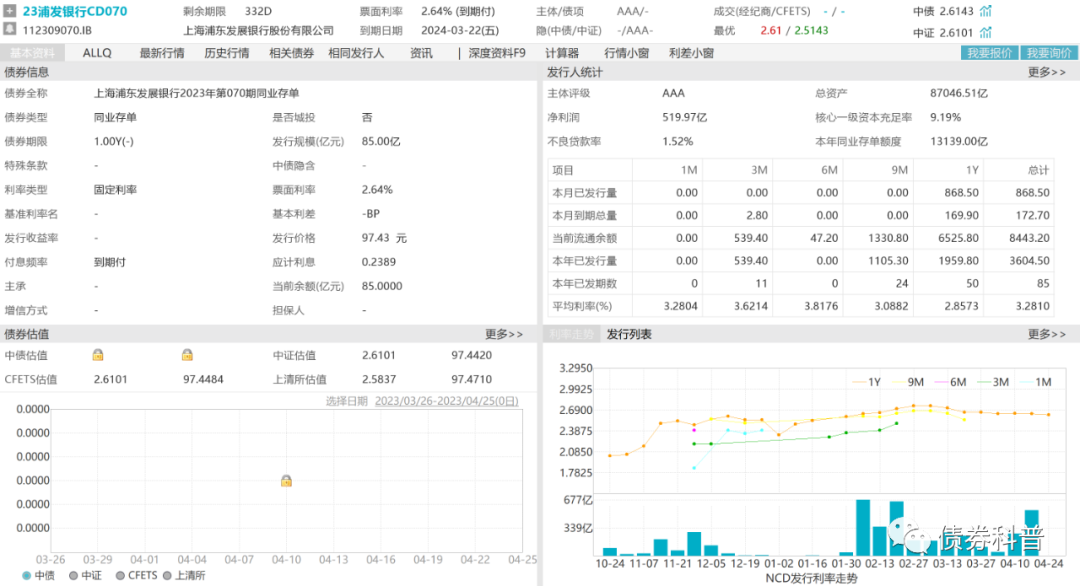Toggle the 9M line in NCD legend
1080x586 pixels.
[x=908, y=382]
